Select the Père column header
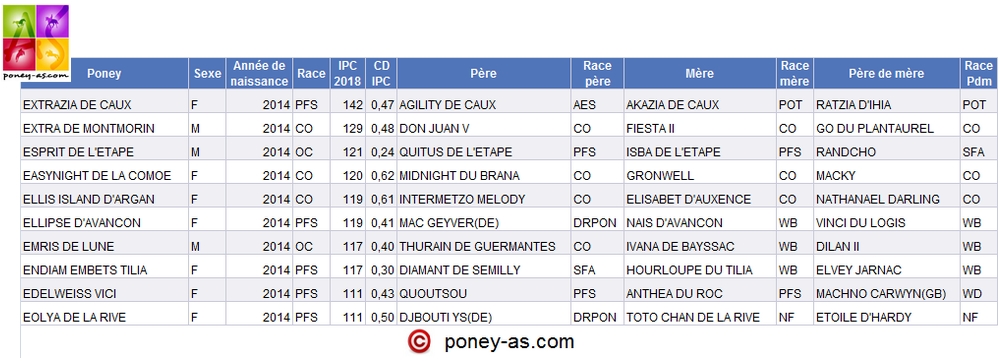This screenshot has height=361, width=1000. pos(483,73)
